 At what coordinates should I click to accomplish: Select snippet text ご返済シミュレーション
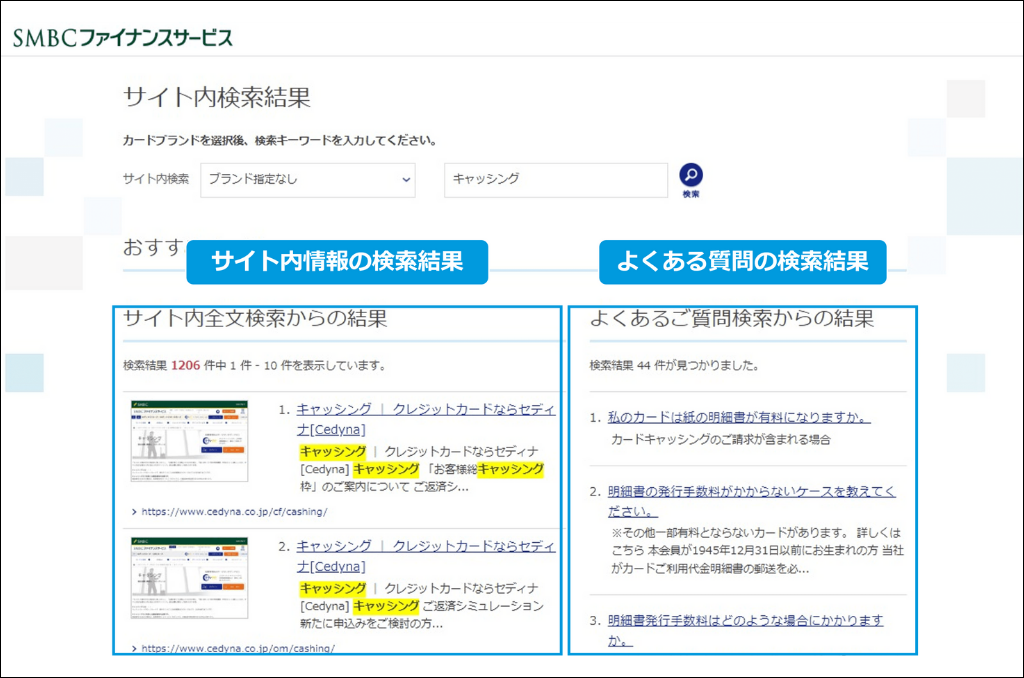pyautogui.click(x=483, y=606)
